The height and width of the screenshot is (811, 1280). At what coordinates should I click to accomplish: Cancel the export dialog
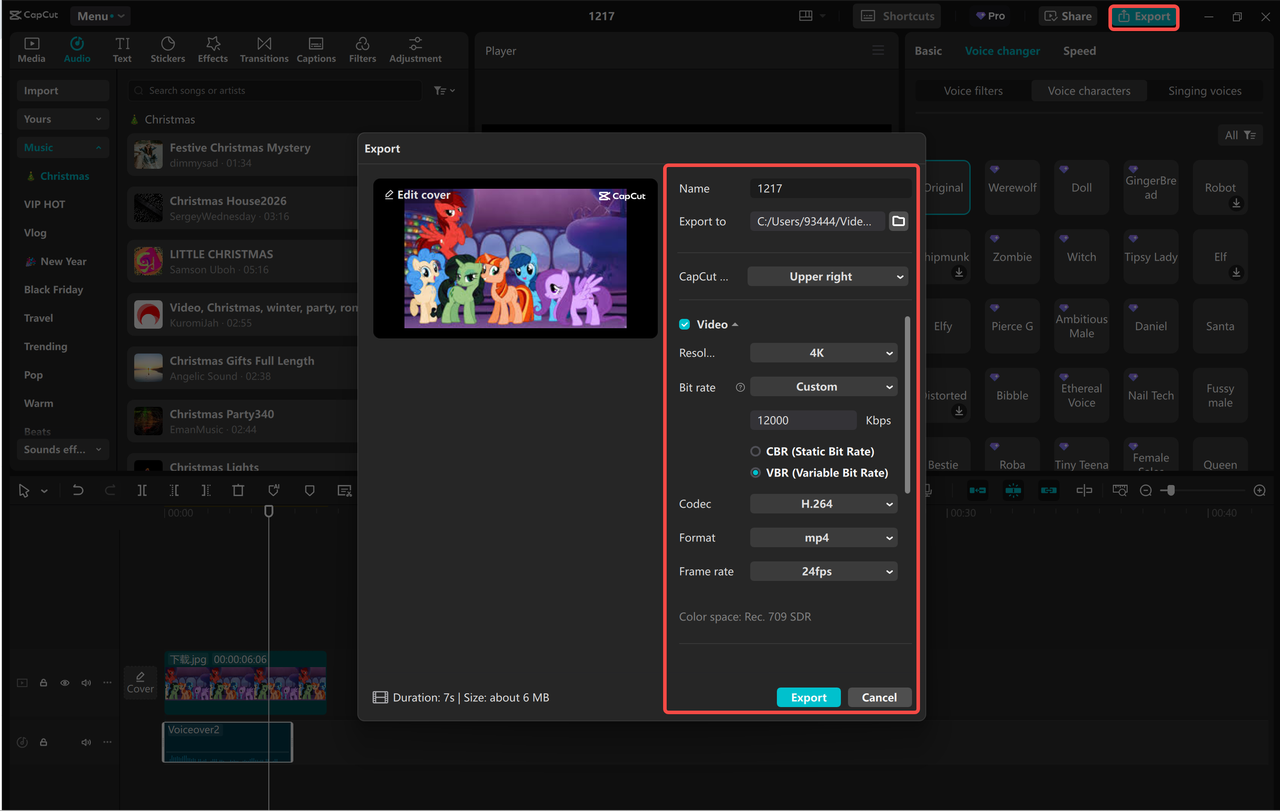(x=879, y=697)
